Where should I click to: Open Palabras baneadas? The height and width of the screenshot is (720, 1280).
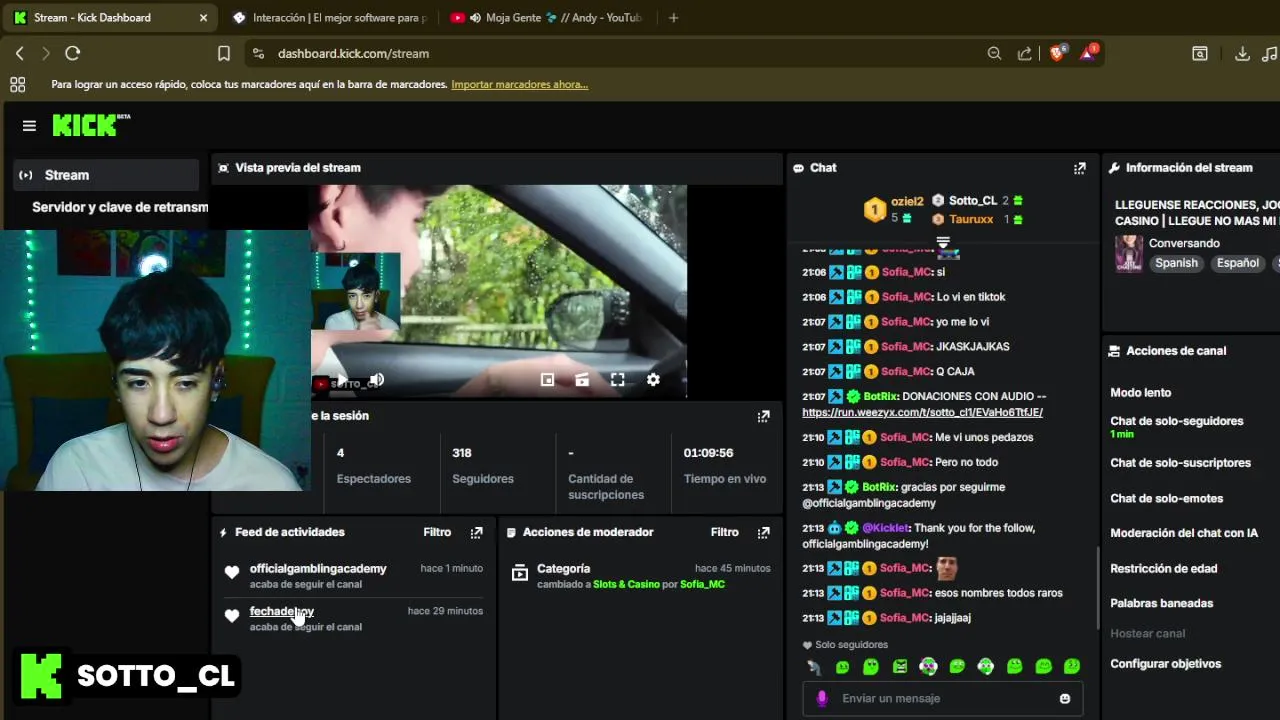1161,604
